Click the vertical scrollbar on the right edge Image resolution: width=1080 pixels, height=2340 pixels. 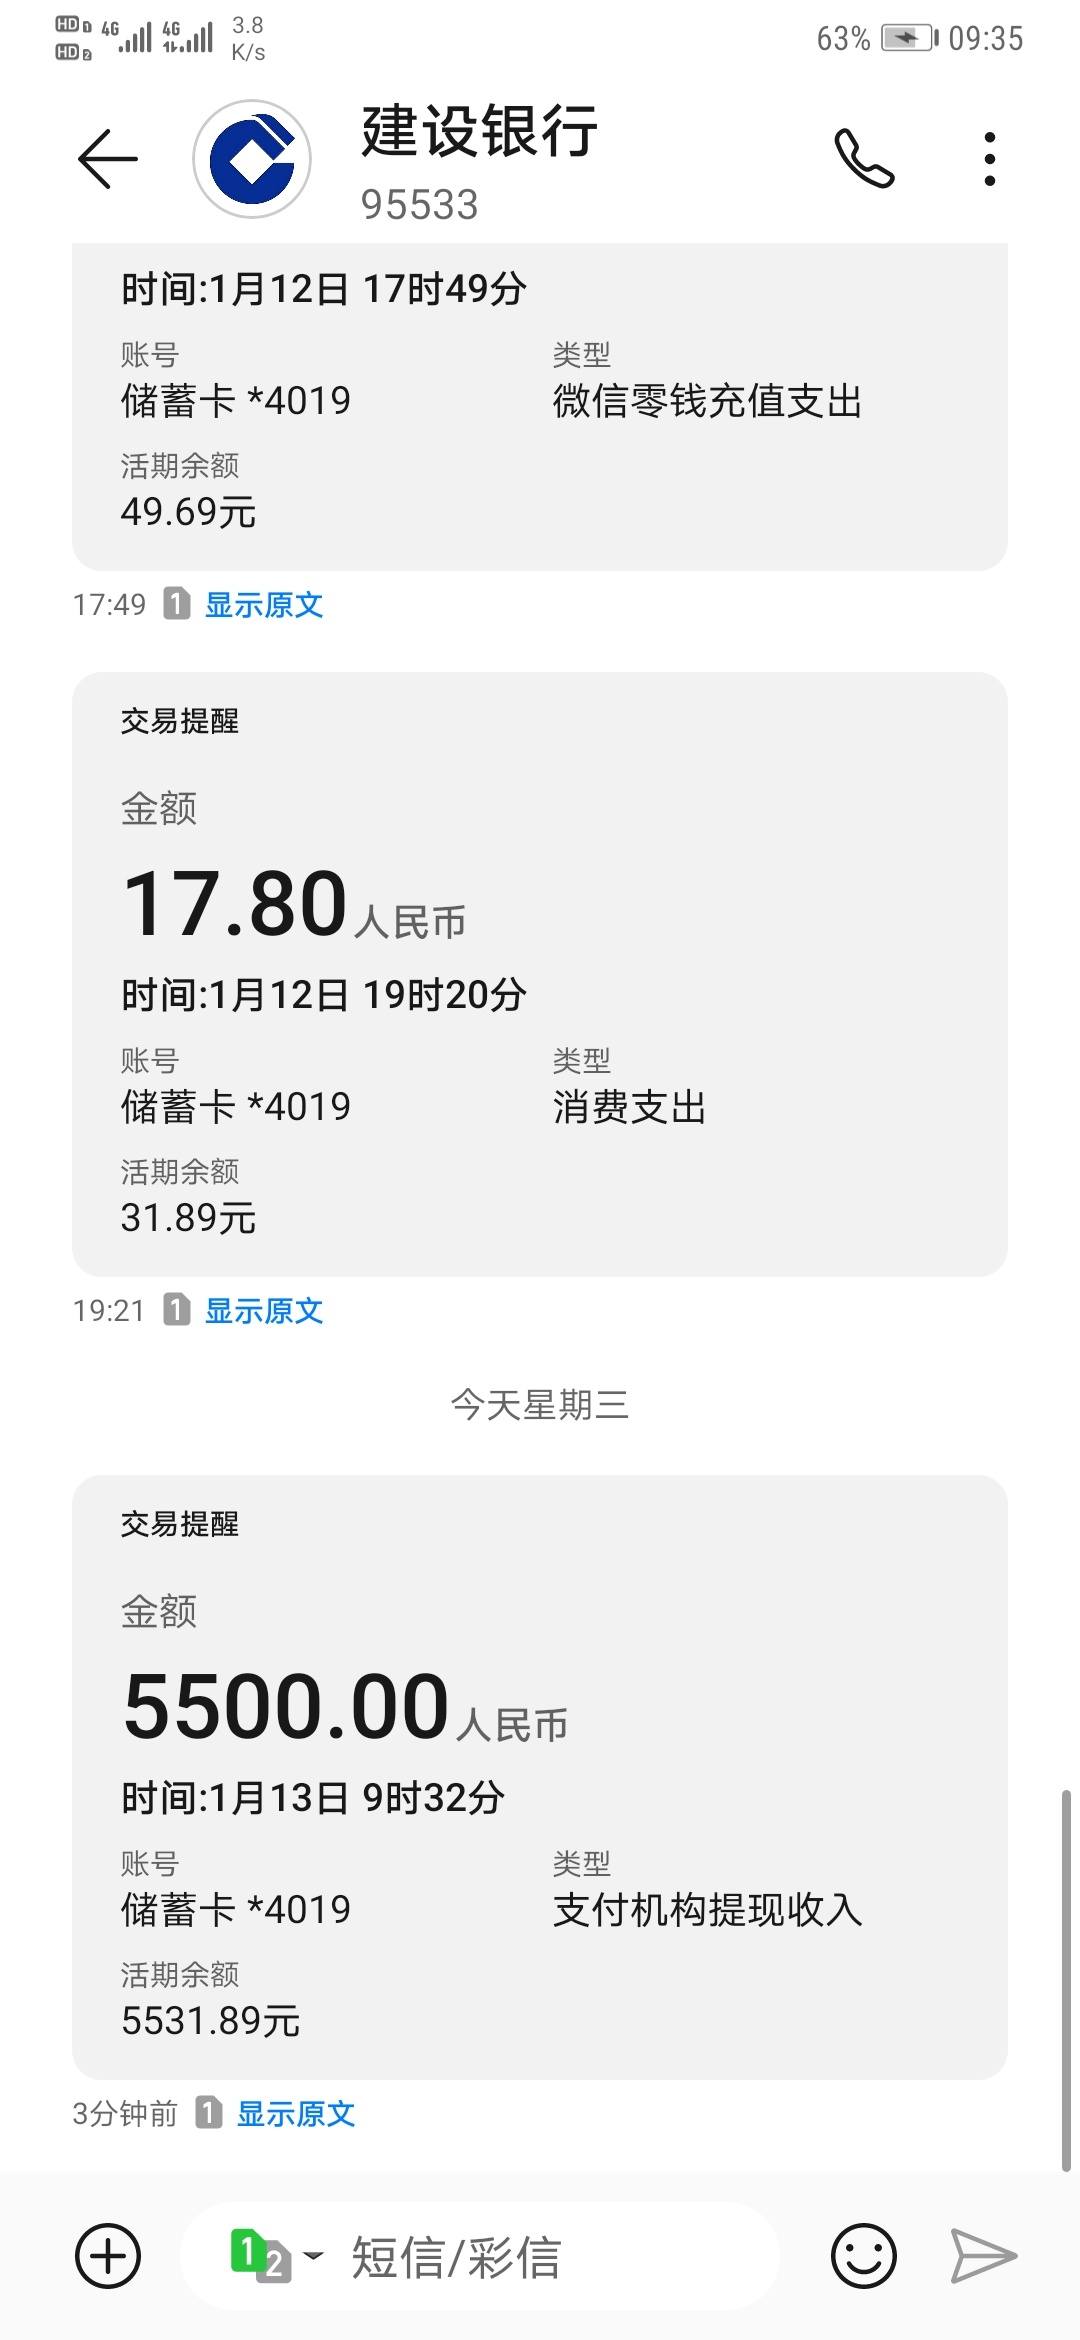[x=1066, y=1980]
